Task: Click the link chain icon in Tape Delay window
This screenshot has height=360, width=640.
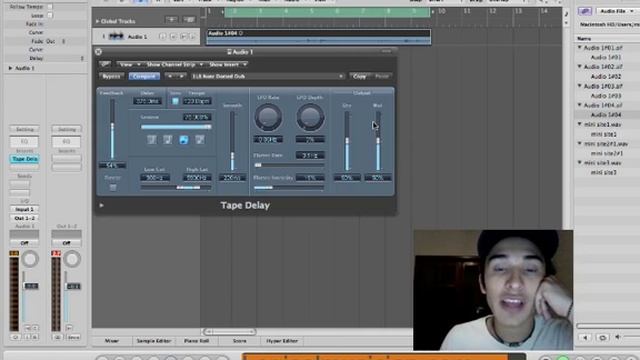Action: pyautogui.click(x=105, y=64)
